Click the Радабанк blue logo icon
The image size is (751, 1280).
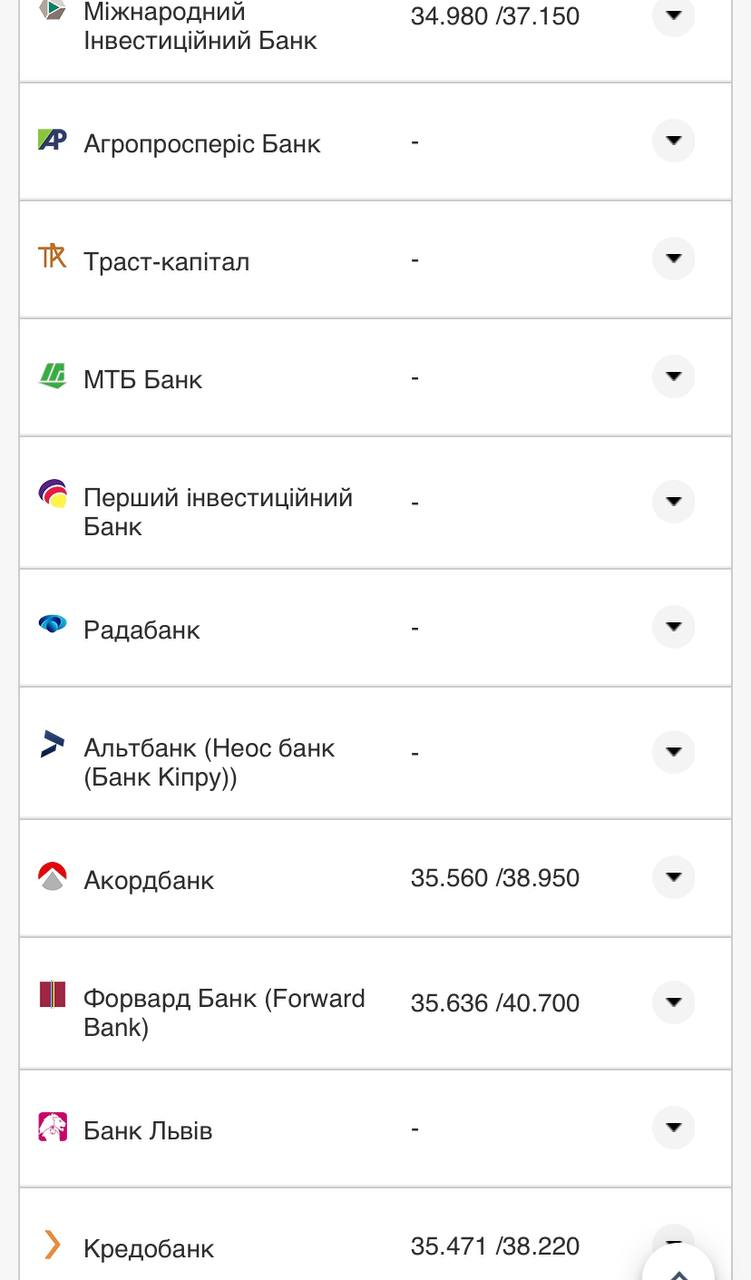pyautogui.click(x=52, y=624)
